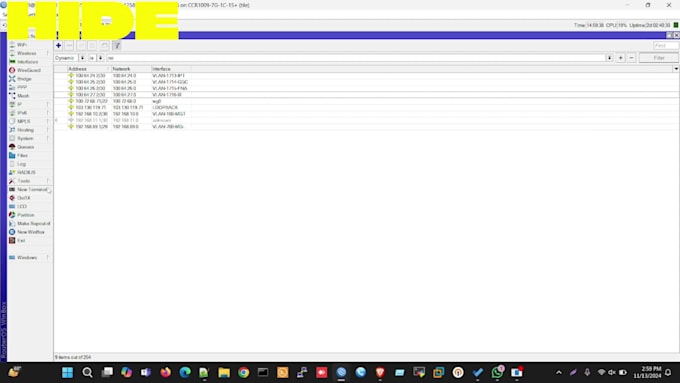The image size is (680, 383).
Task: Open the taskbar Search icon
Action: (87, 373)
